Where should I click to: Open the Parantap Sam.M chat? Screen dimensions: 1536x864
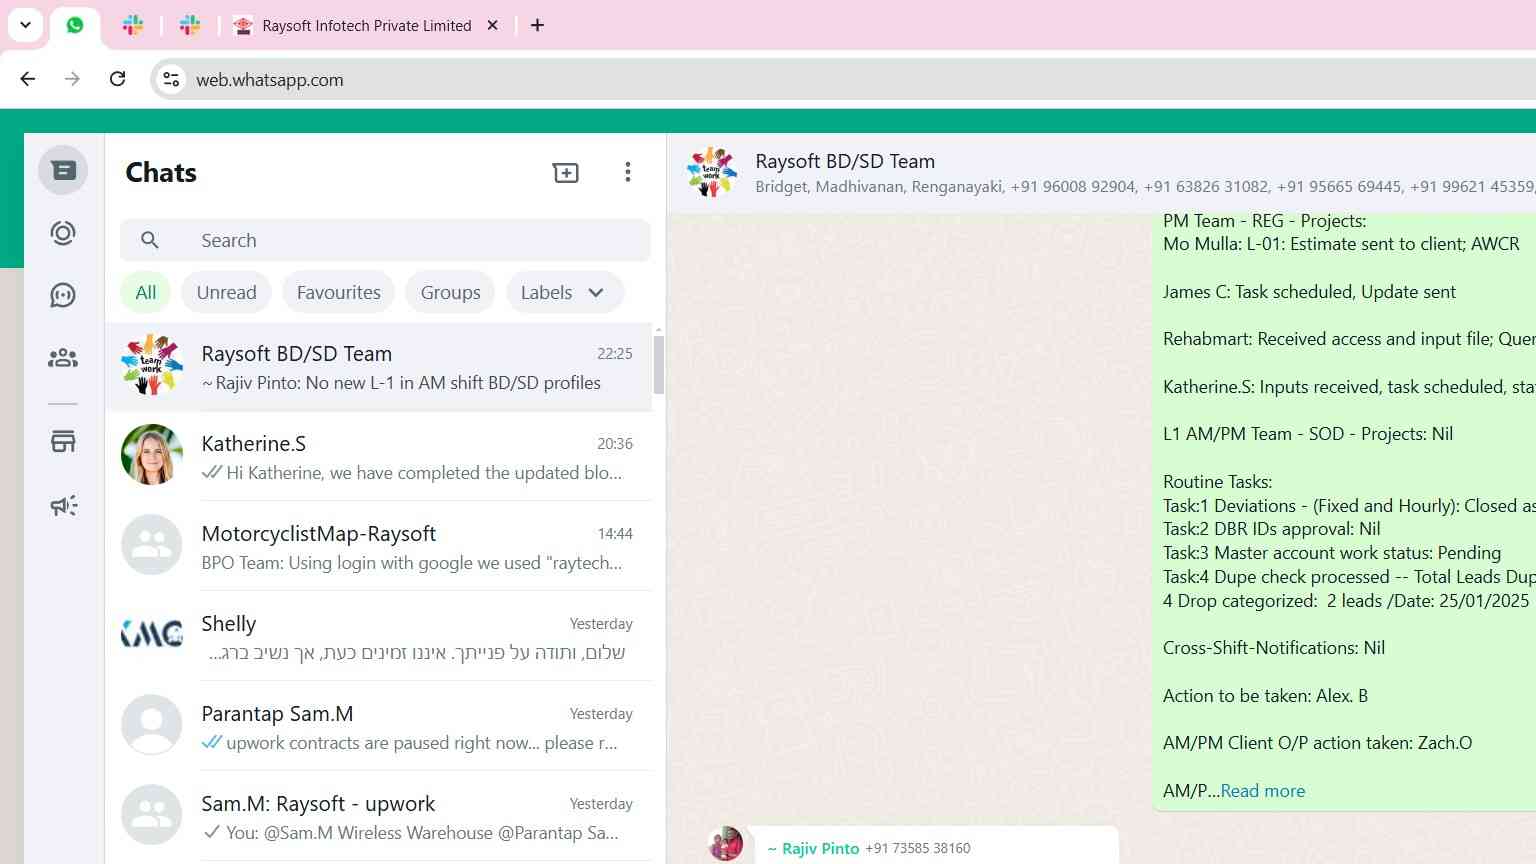click(x=379, y=727)
